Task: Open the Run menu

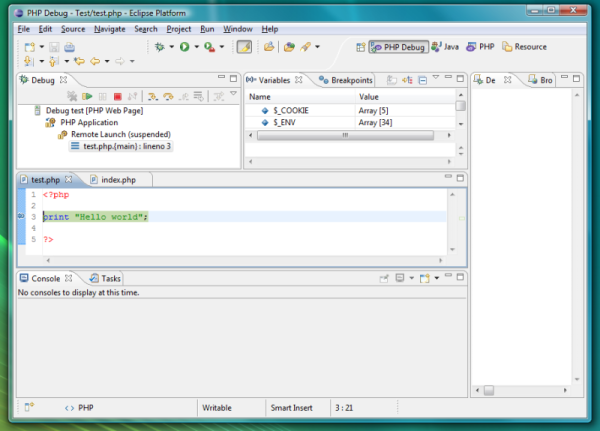Action: tap(207, 29)
